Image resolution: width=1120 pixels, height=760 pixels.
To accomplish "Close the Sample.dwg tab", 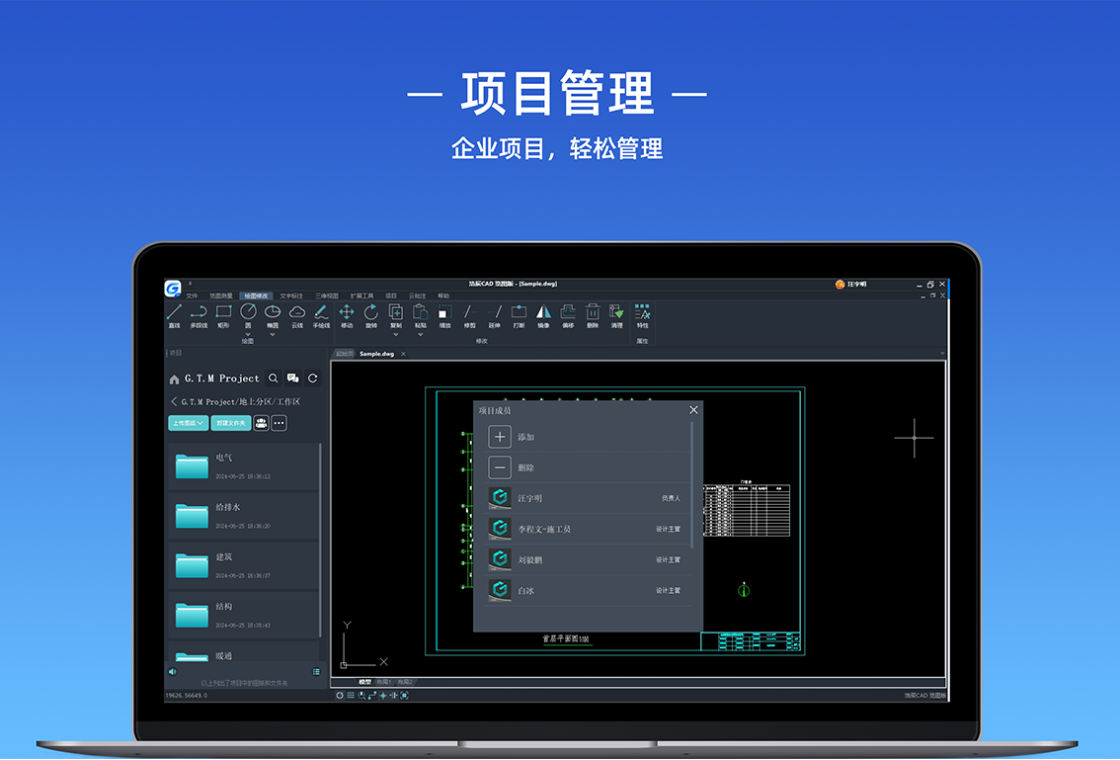I will click(404, 354).
